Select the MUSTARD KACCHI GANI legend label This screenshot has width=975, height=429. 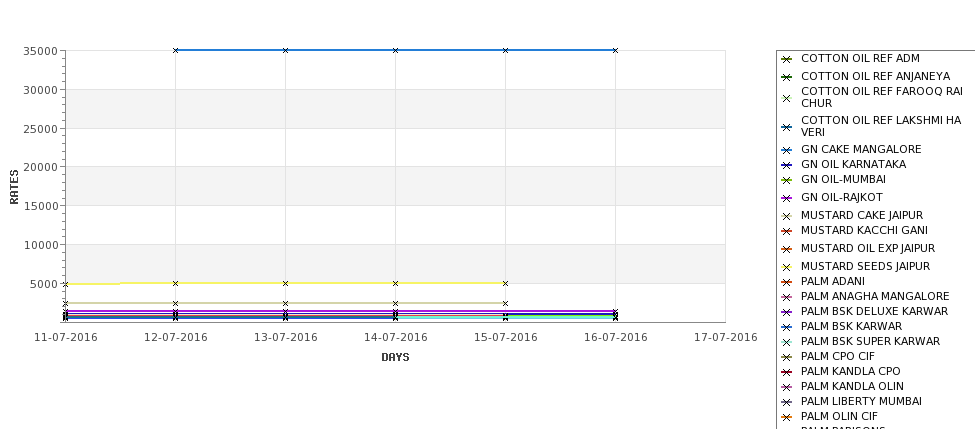click(x=864, y=230)
